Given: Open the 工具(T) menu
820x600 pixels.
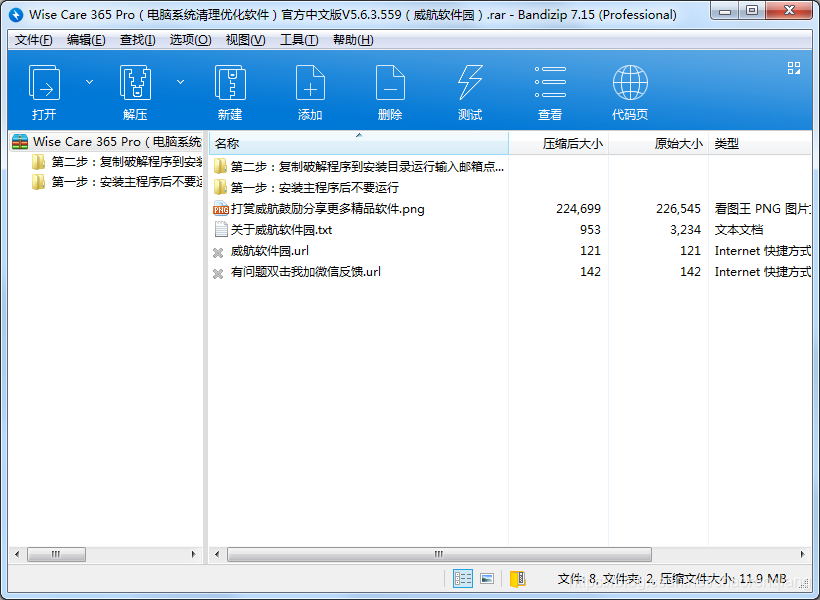Looking at the screenshot, I should pyautogui.click(x=299, y=40).
